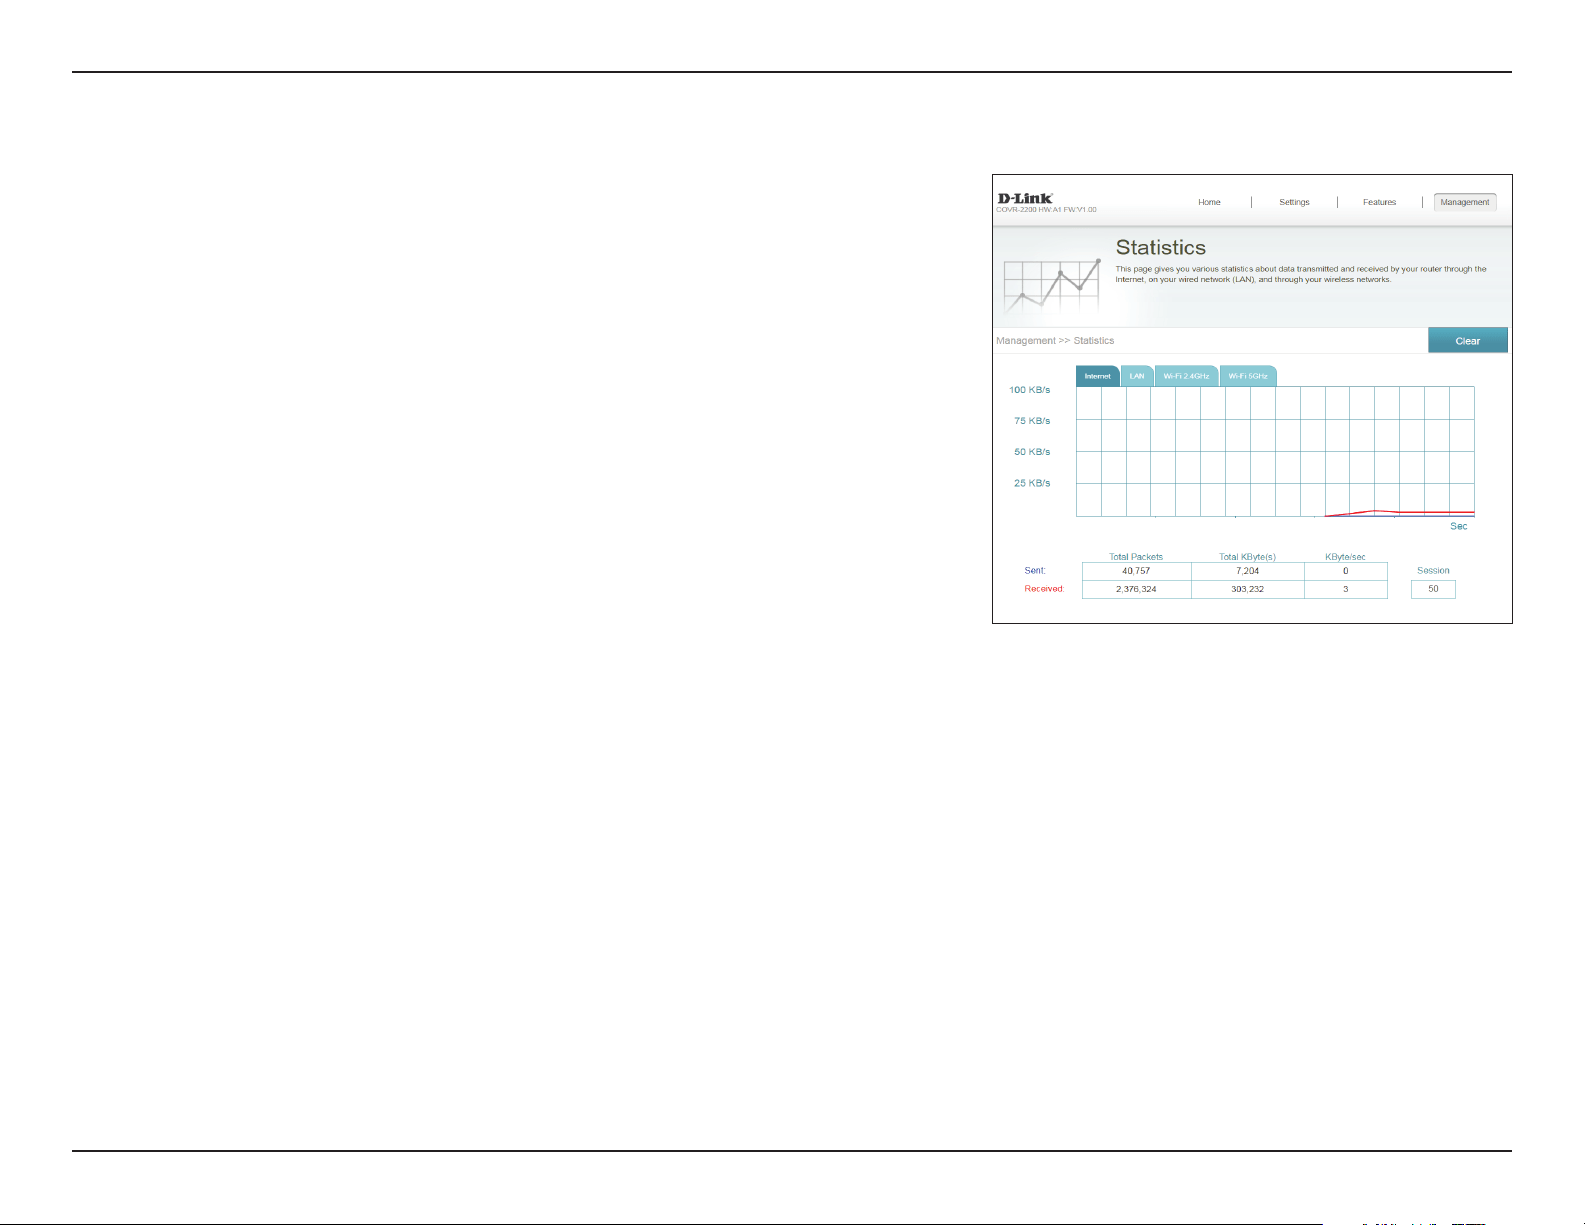Click the Received row label

[x=1044, y=589]
